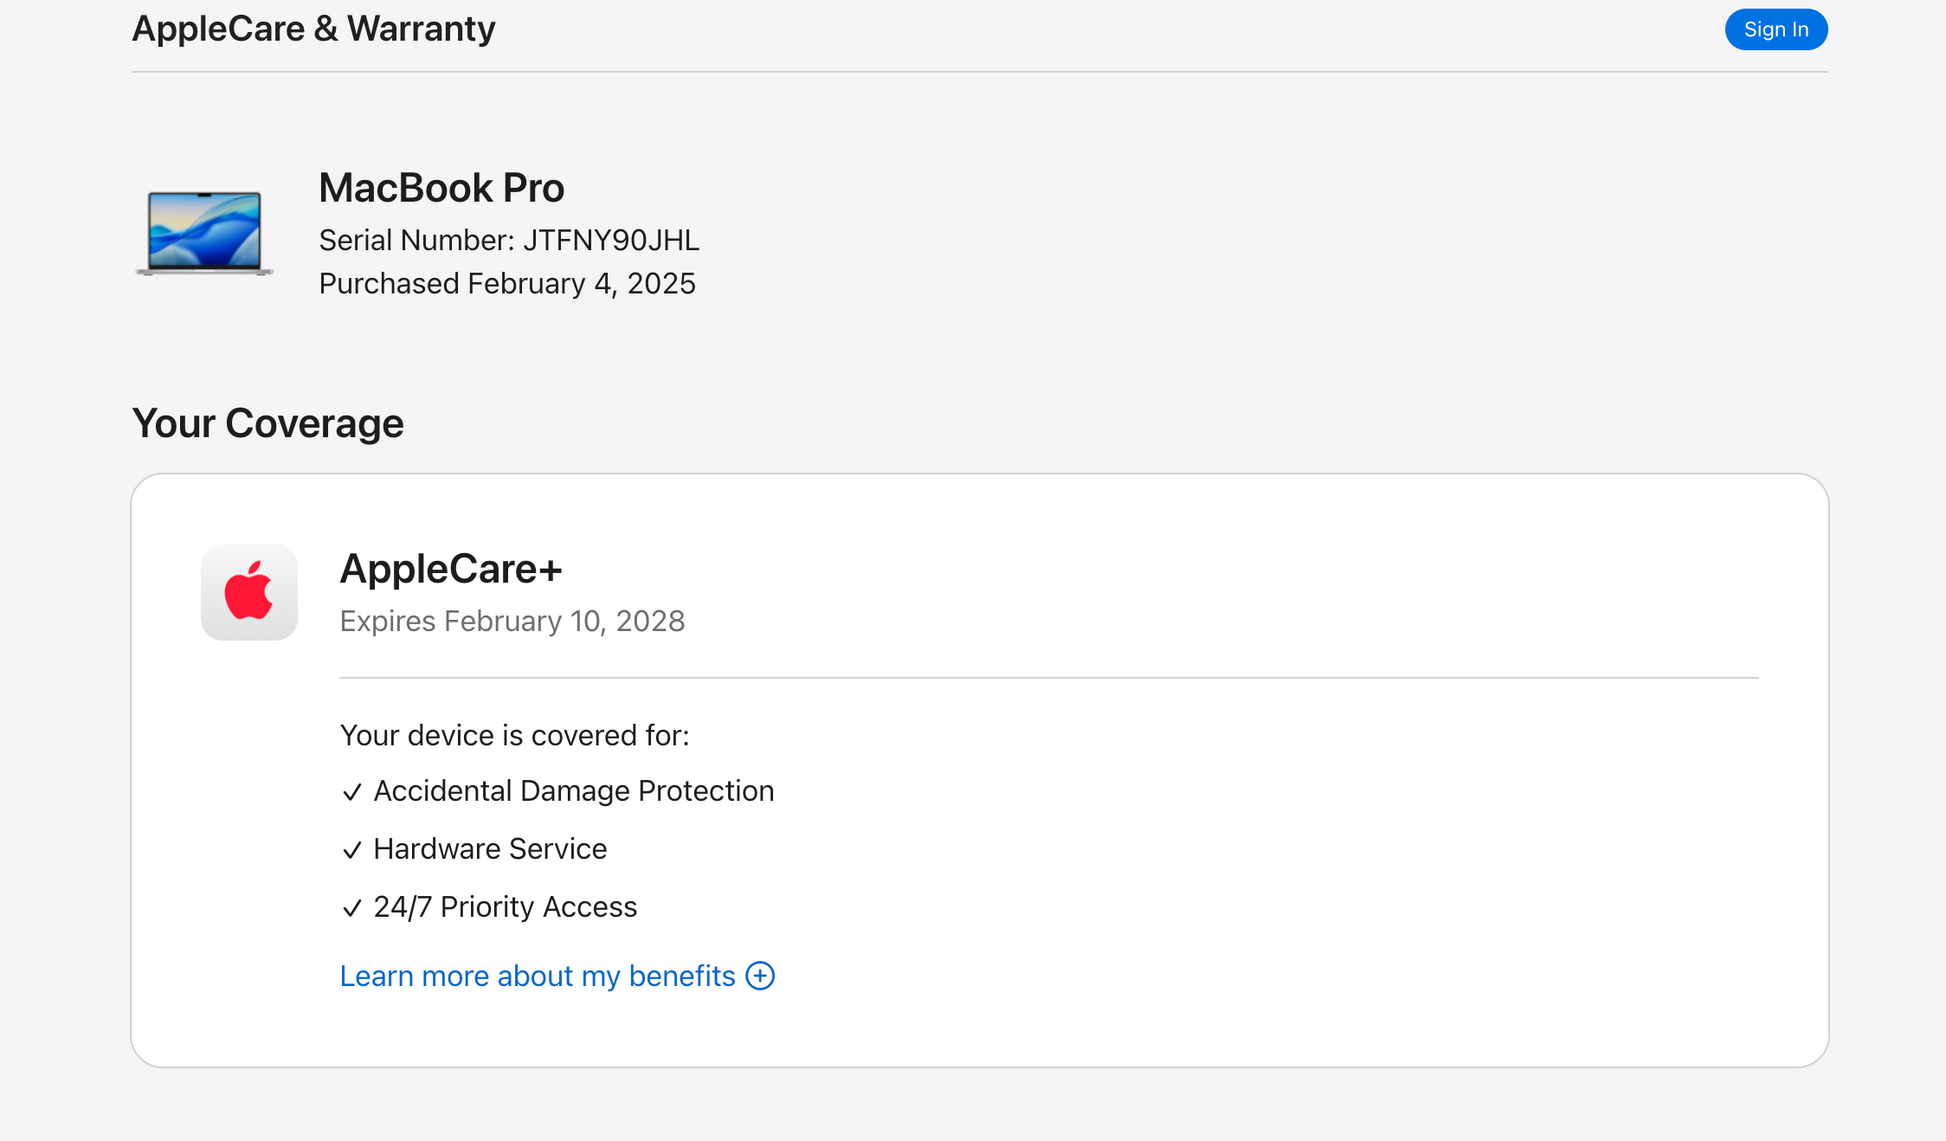Click checkmark beside 24/7 Priority Access
This screenshot has height=1141, width=1946.
[351, 908]
